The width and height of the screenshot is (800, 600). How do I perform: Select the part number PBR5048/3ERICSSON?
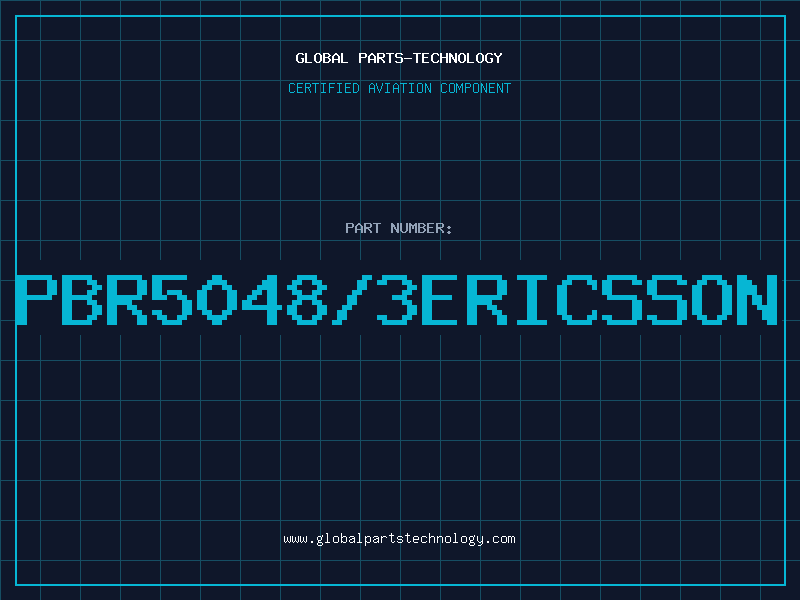(x=397, y=299)
